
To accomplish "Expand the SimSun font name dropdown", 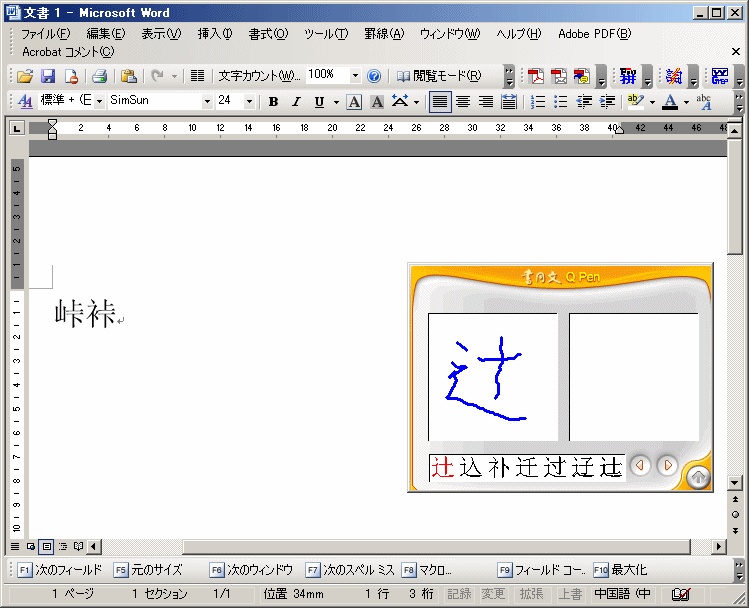I will click(207, 101).
